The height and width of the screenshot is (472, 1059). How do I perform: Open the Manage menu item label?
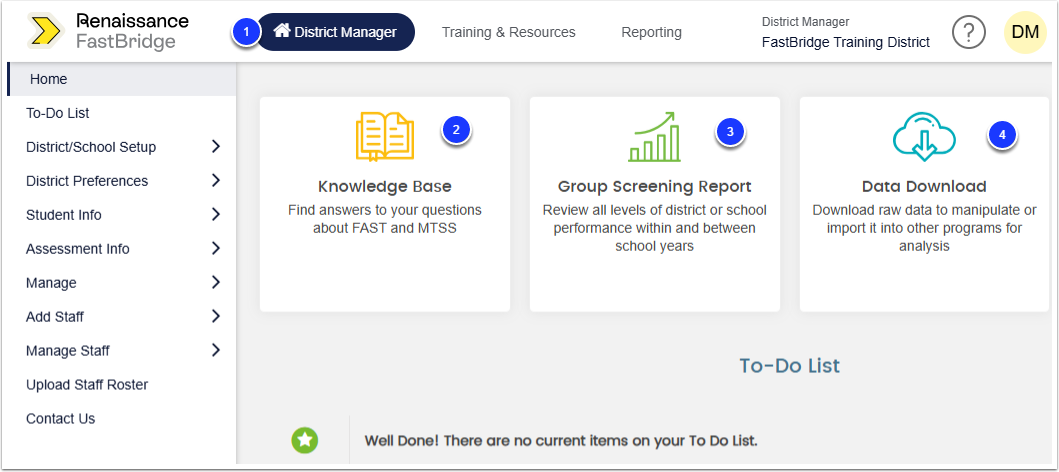click(x=51, y=282)
